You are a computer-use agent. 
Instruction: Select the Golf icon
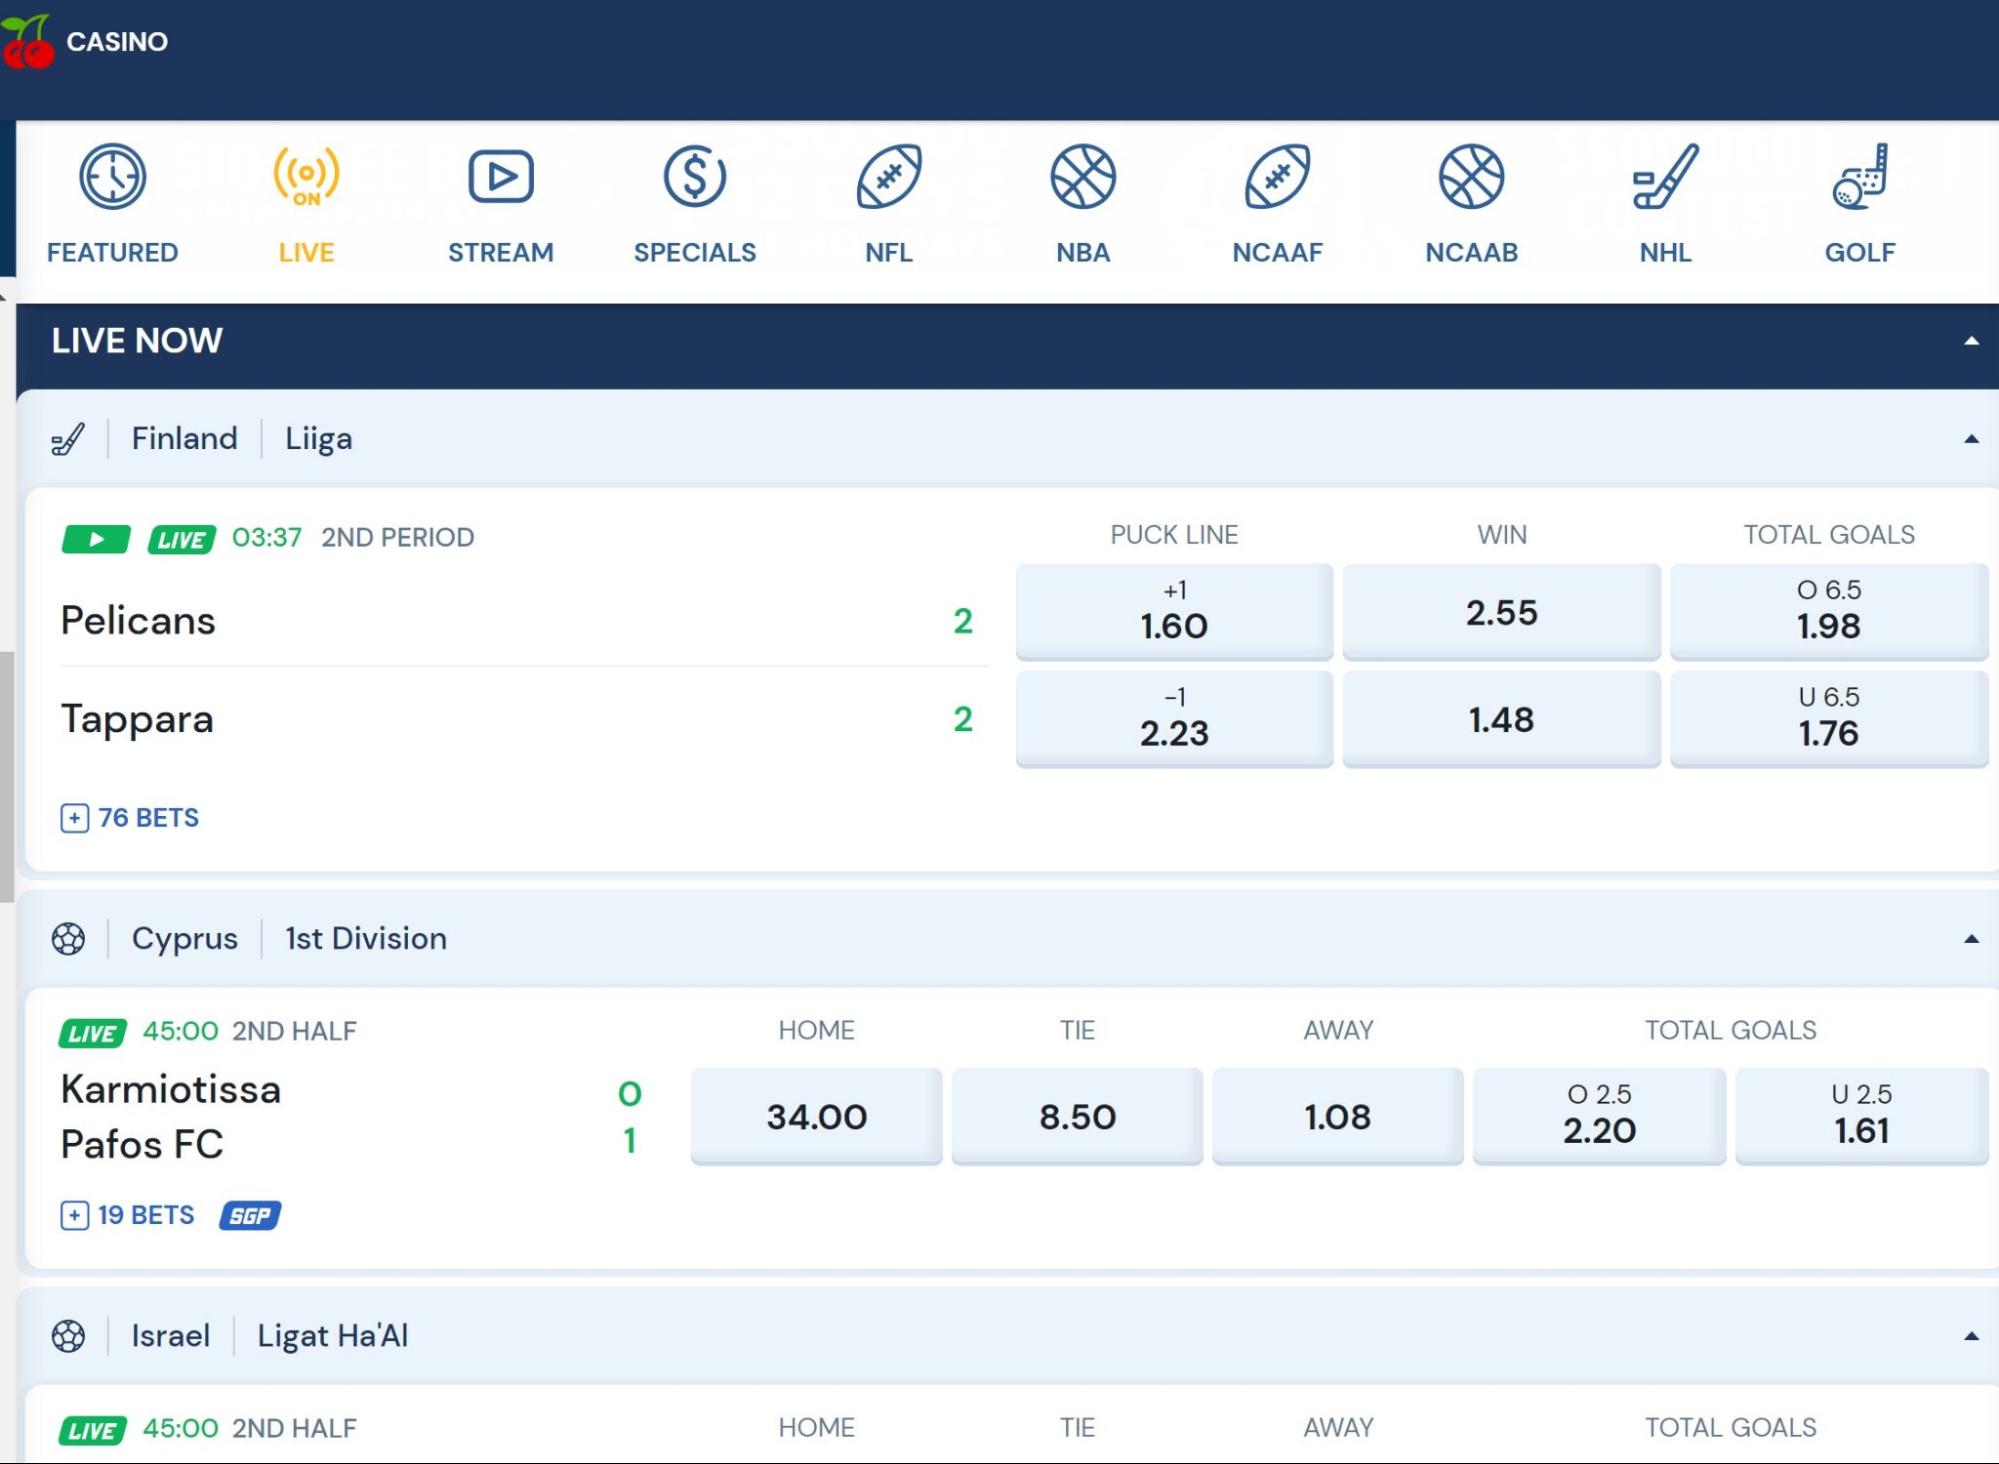coord(1860,177)
